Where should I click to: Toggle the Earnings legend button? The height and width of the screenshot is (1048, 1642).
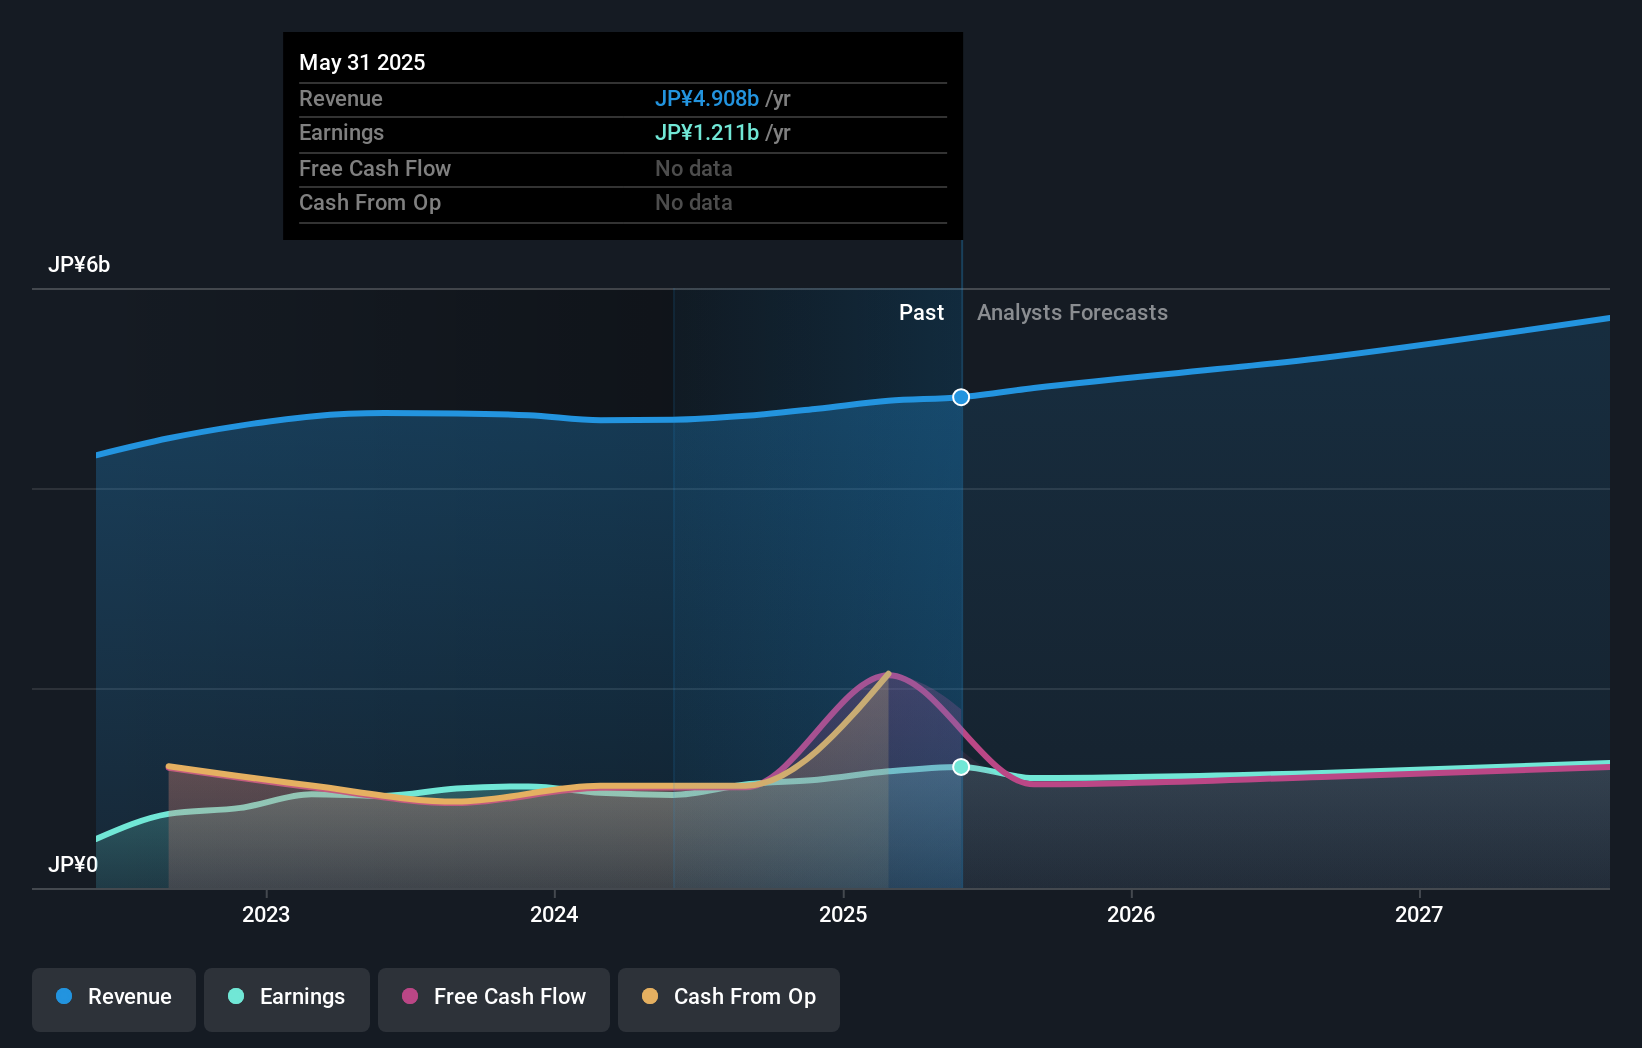pos(287,999)
